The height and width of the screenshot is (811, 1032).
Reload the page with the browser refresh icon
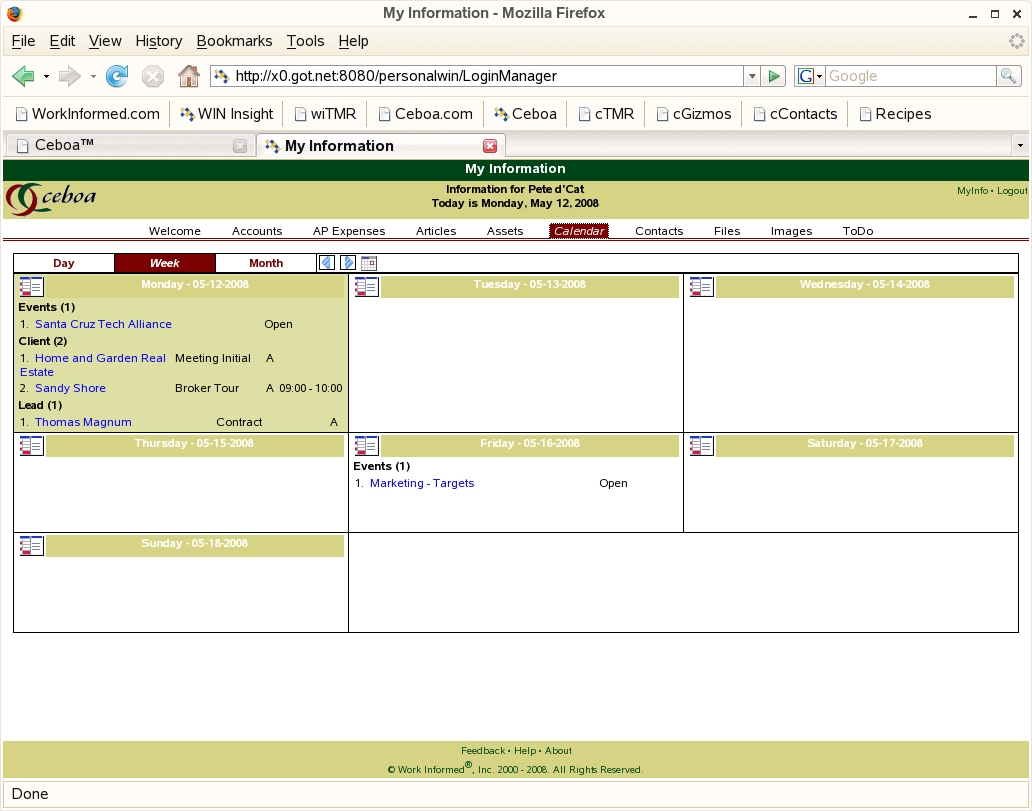pyautogui.click(x=117, y=76)
